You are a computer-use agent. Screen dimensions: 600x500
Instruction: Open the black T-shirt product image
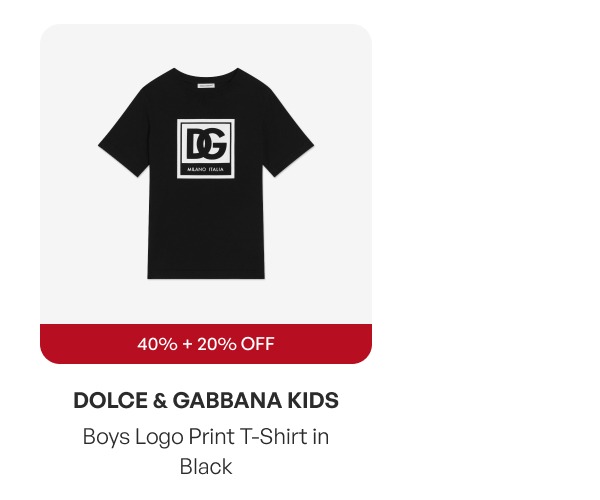coord(206,173)
